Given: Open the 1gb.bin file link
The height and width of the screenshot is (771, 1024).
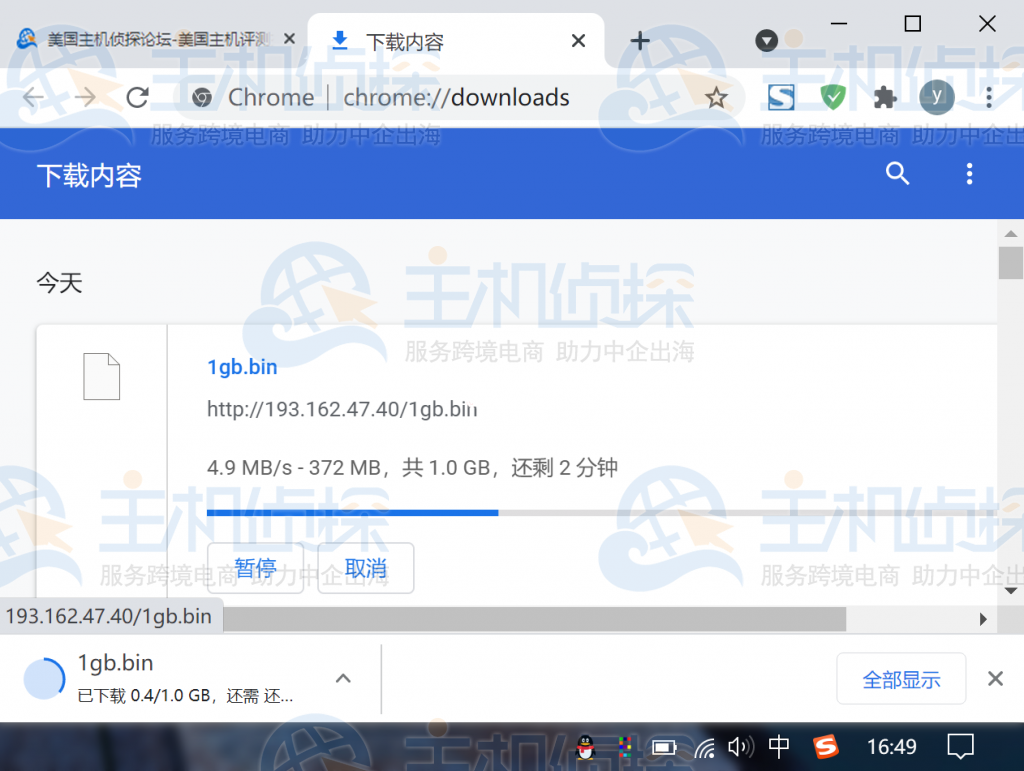Looking at the screenshot, I should pyautogui.click(x=242, y=367).
